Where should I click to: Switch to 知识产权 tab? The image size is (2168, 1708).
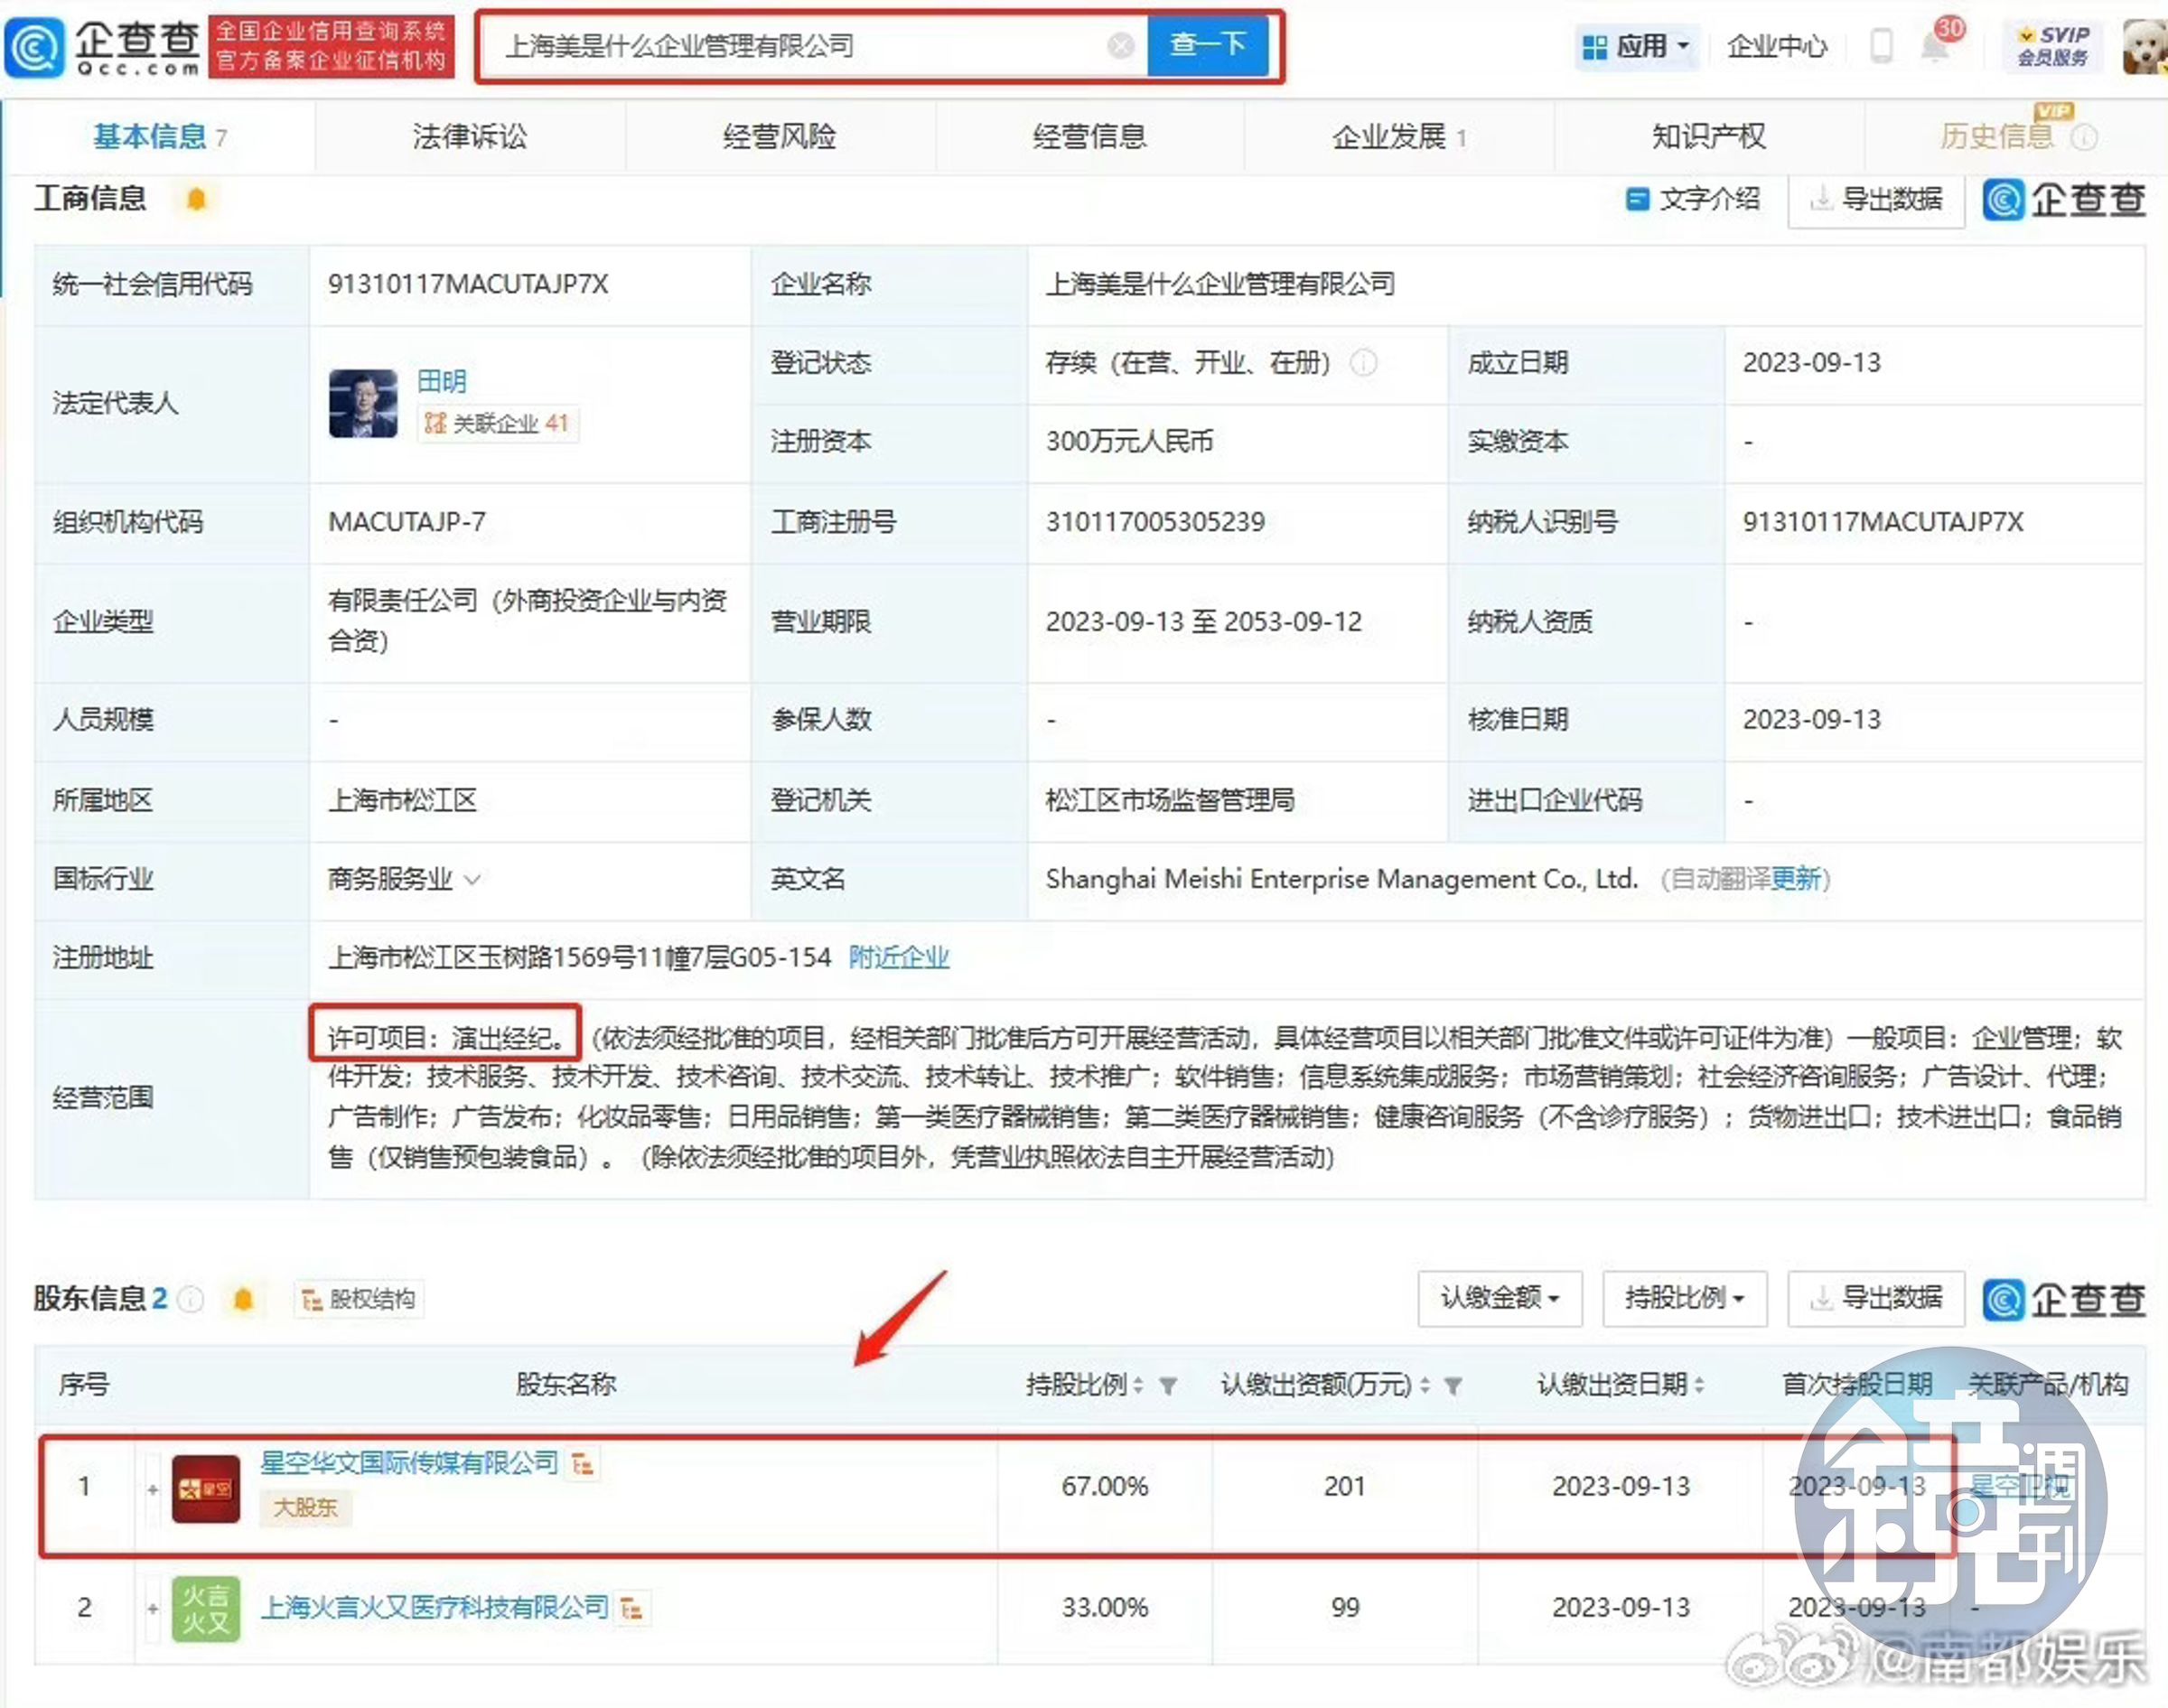tap(1708, 137)
